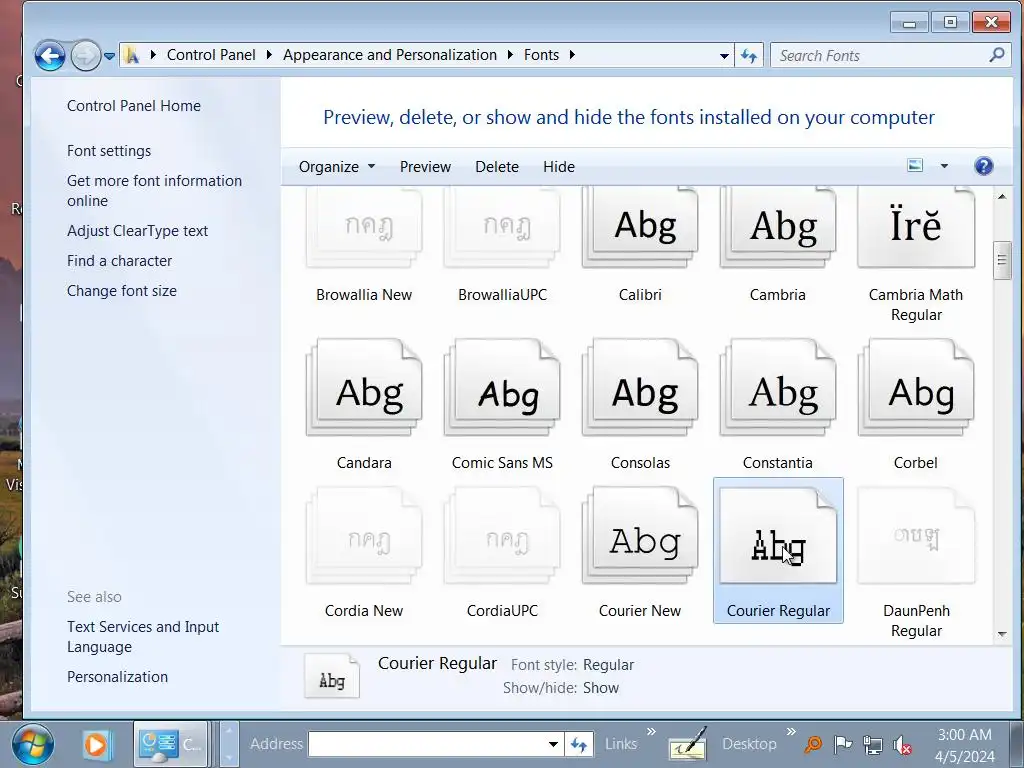Expand the Links toolbar chevron
Viewport: 1024px width, 768px height.
pyautogui.click(x=651, y=731)
